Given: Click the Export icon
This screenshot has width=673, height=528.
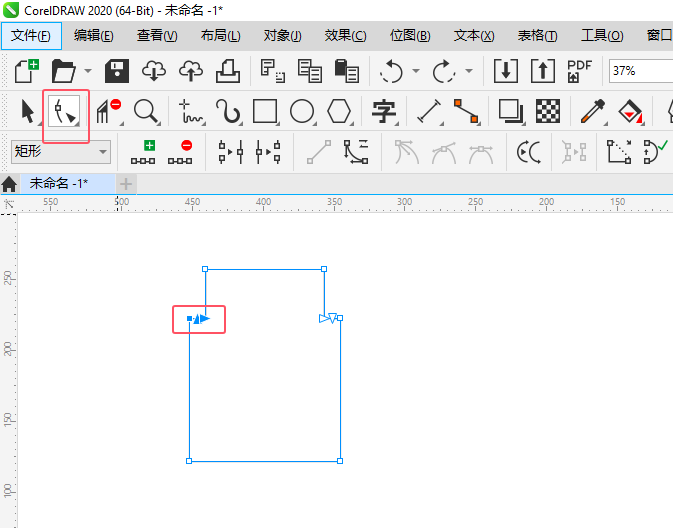Looking at the screenshot, I should tap(543, 71).
